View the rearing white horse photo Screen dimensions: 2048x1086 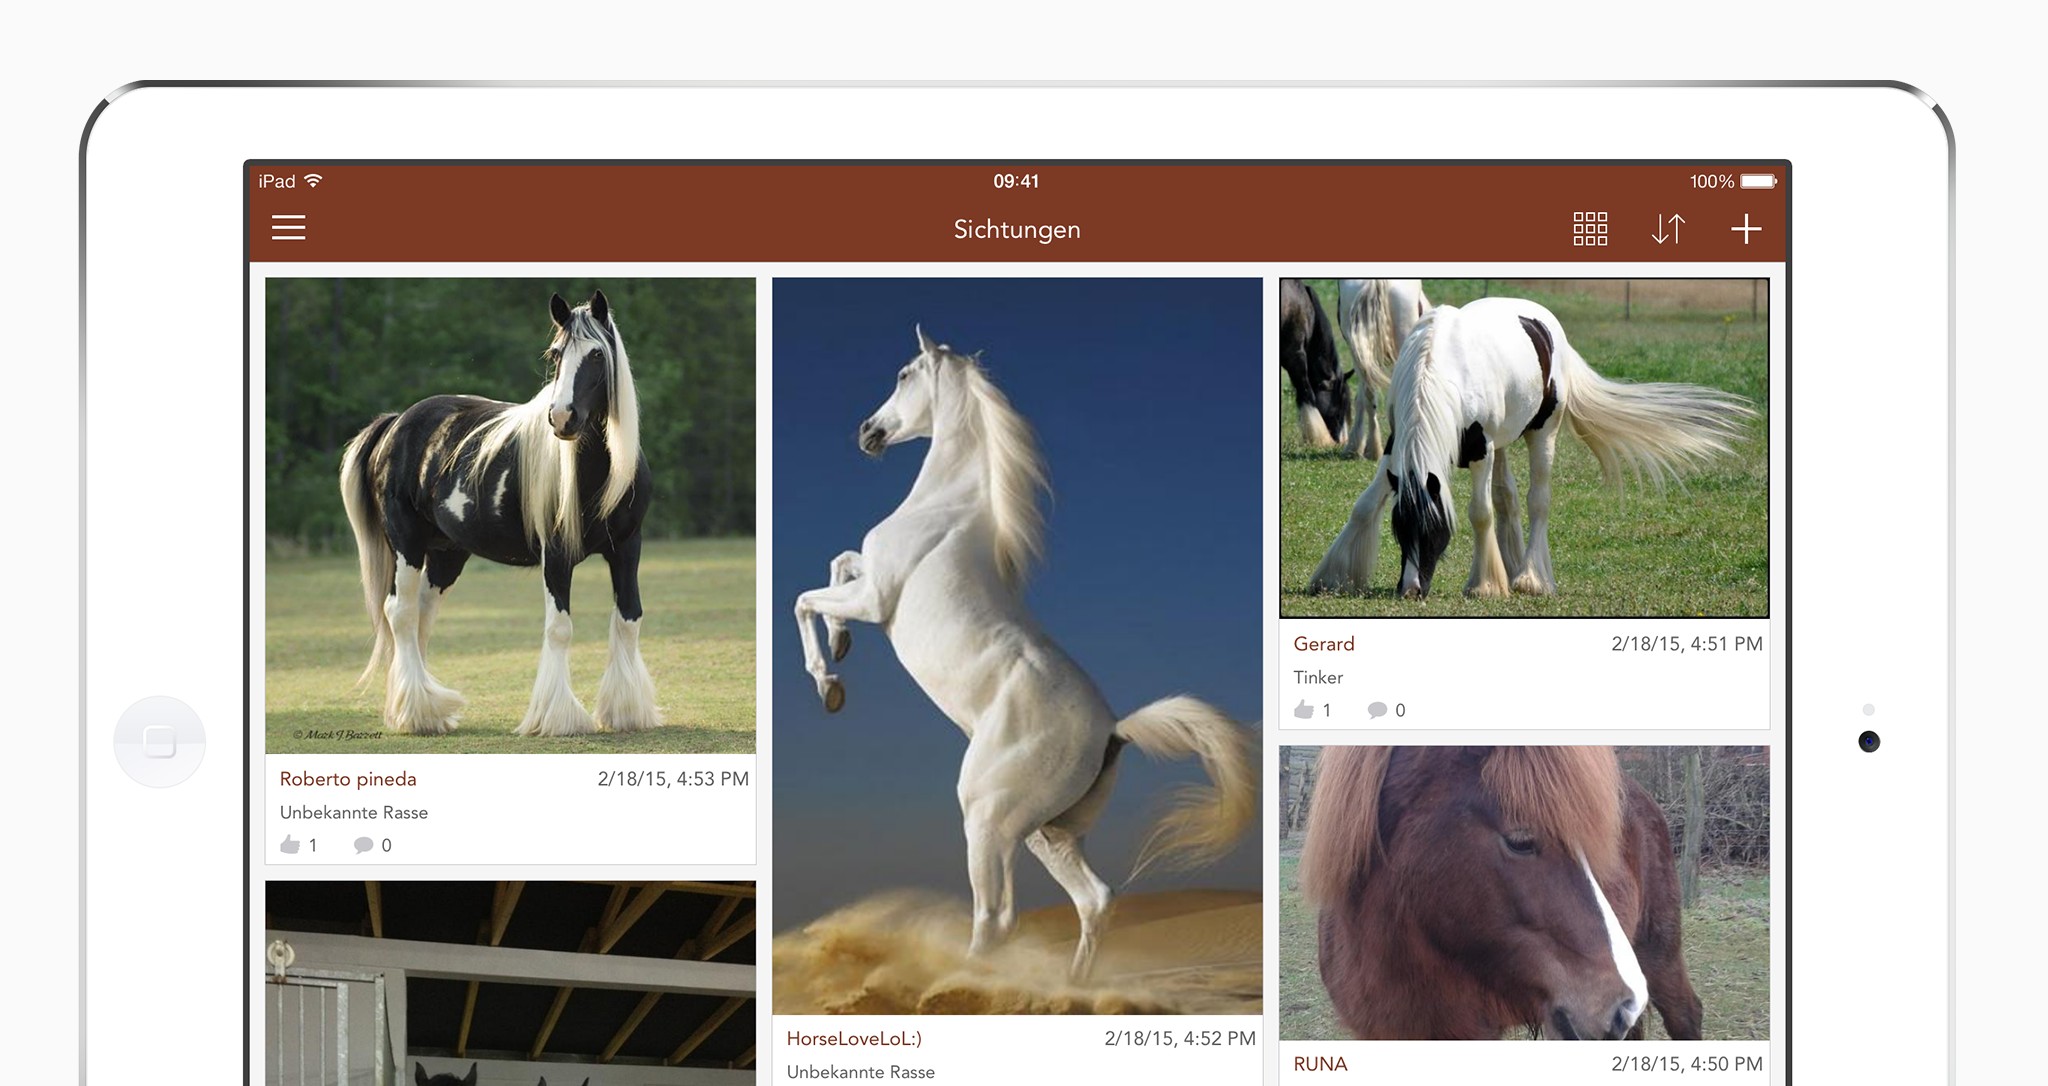(x=1017, y=645)
